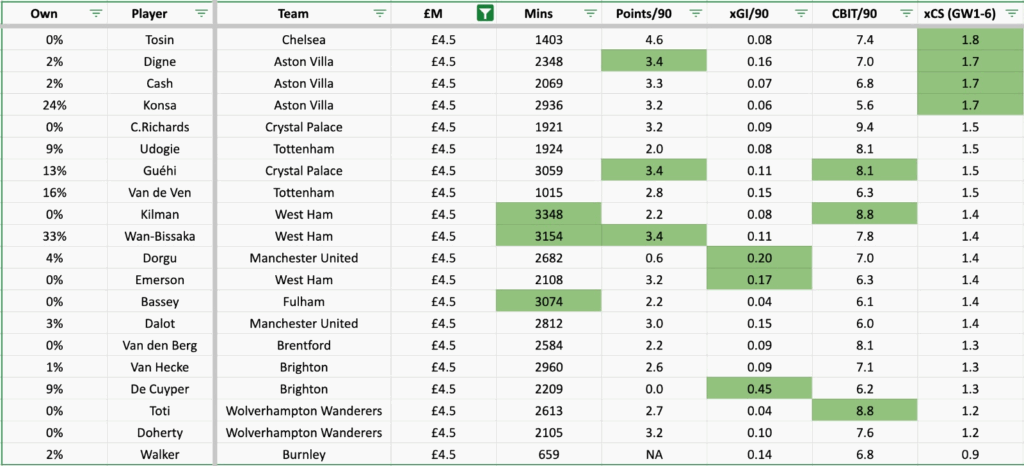
Task: Open the xGI/90 column filter icon
Action: point(798,13)
